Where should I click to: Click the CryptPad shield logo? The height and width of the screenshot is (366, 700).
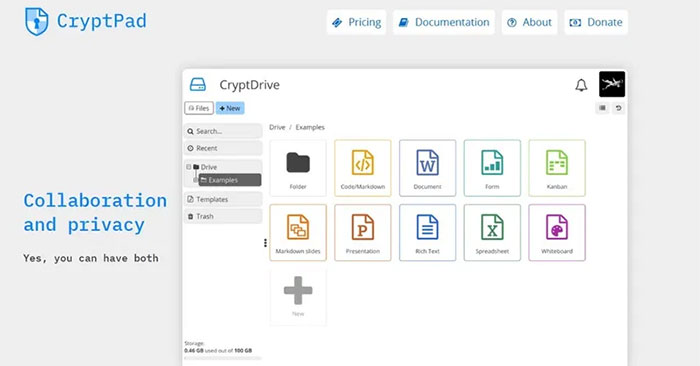pyautogui.click(x=37, y=21)
